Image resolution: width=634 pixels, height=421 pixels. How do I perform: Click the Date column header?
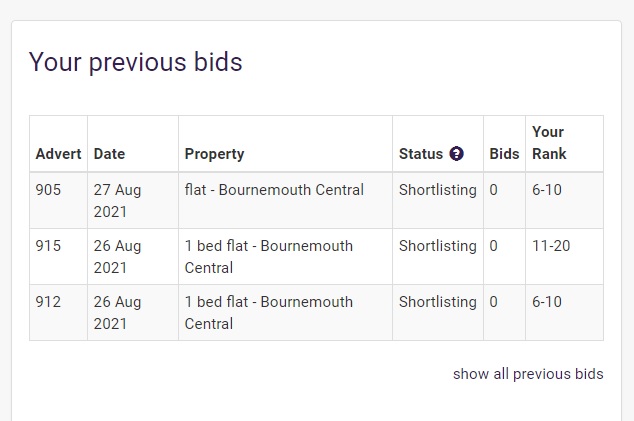(x=109, y=154)
